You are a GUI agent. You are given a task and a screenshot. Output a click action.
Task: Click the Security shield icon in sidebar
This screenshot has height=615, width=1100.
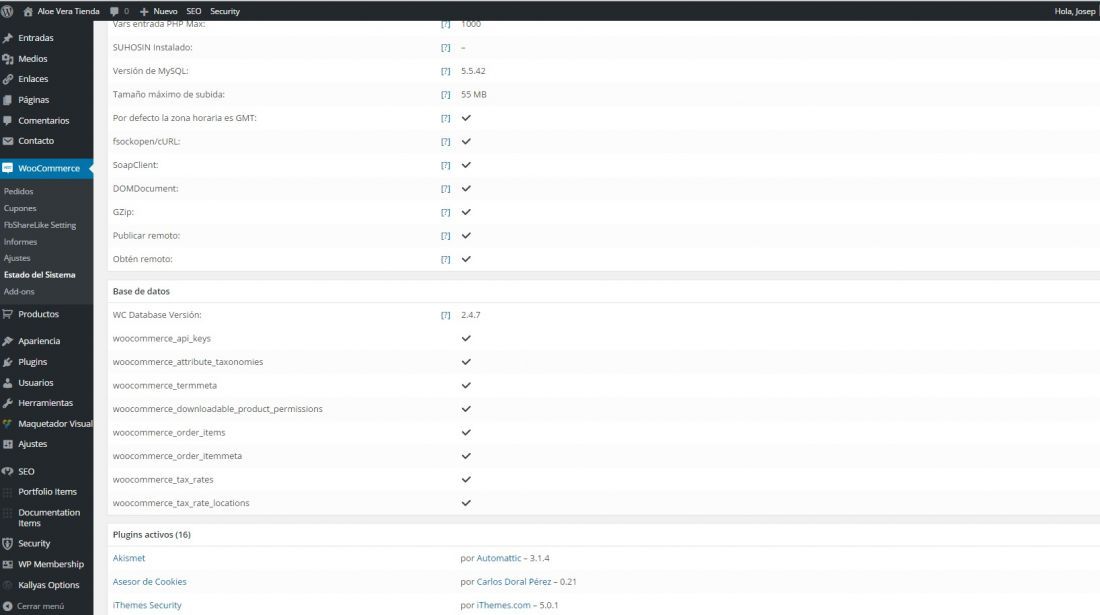(8, 543)
